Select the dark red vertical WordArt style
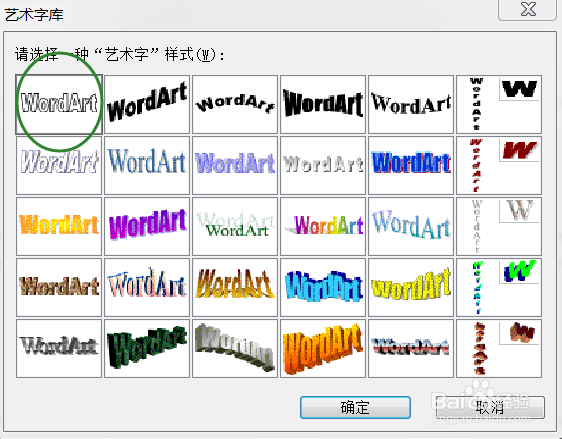 coord(499,165)
